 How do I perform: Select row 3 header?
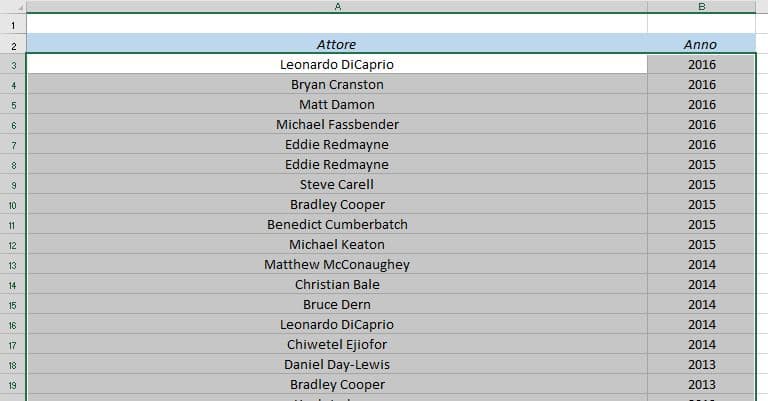click(x=13, y=65)
